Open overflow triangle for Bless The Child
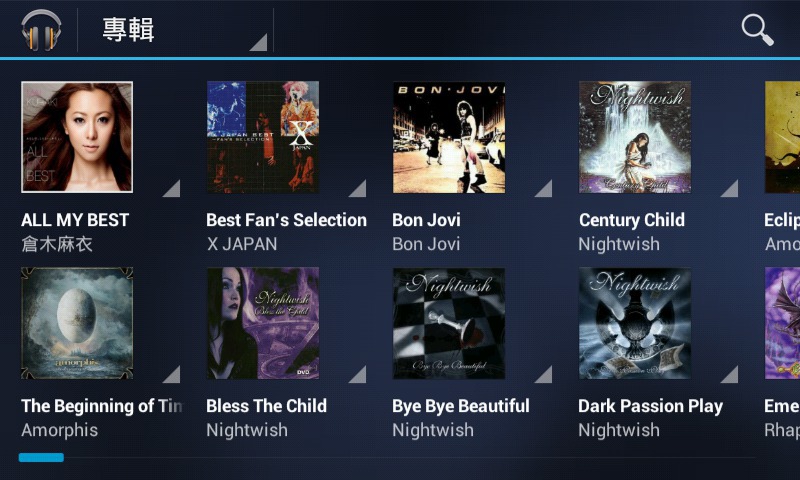 point(358,374)
